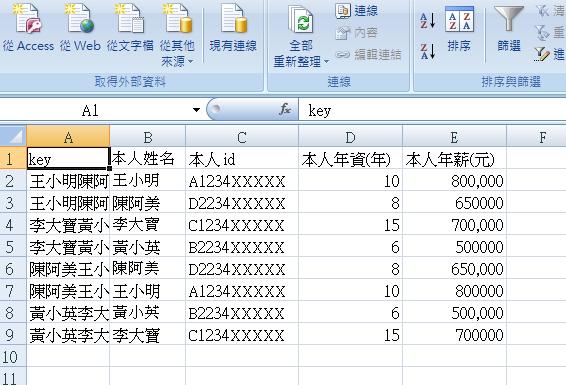Select row 2 header
This screenshot has height=385, width=566.
[13, 180]
